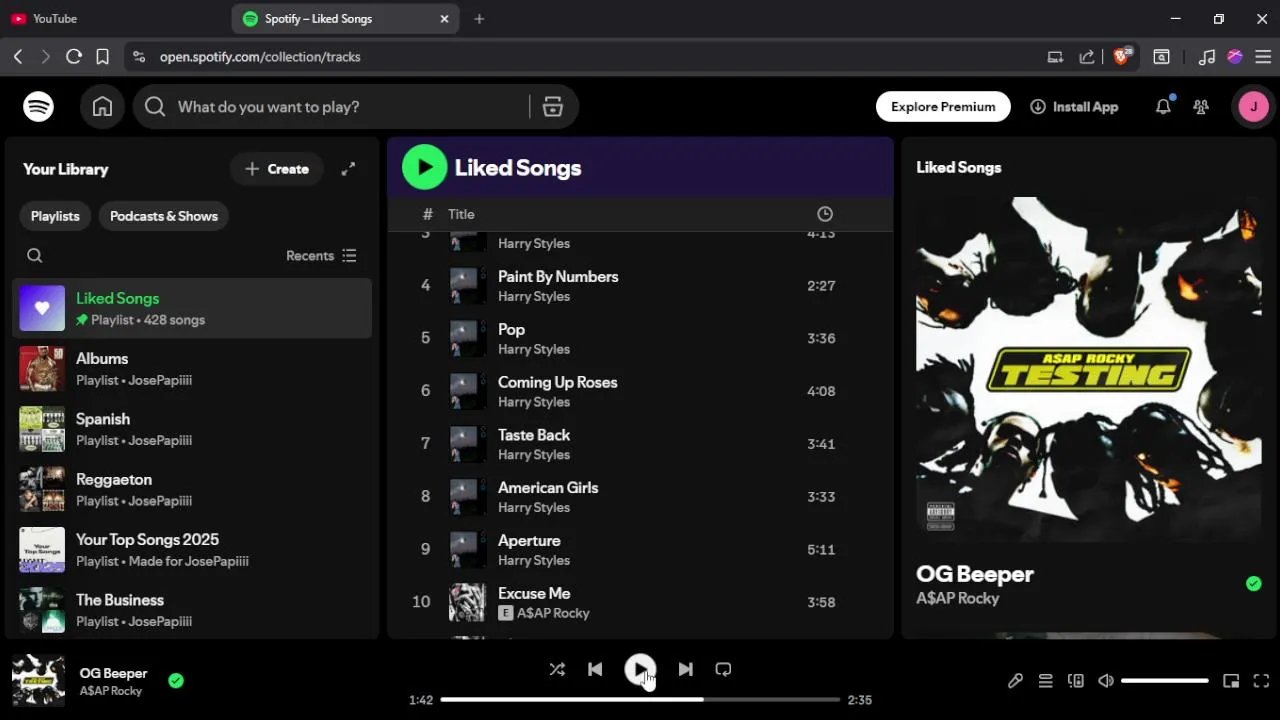
Task: Open OG Beeper title in right panel
Action: [975, 574]
